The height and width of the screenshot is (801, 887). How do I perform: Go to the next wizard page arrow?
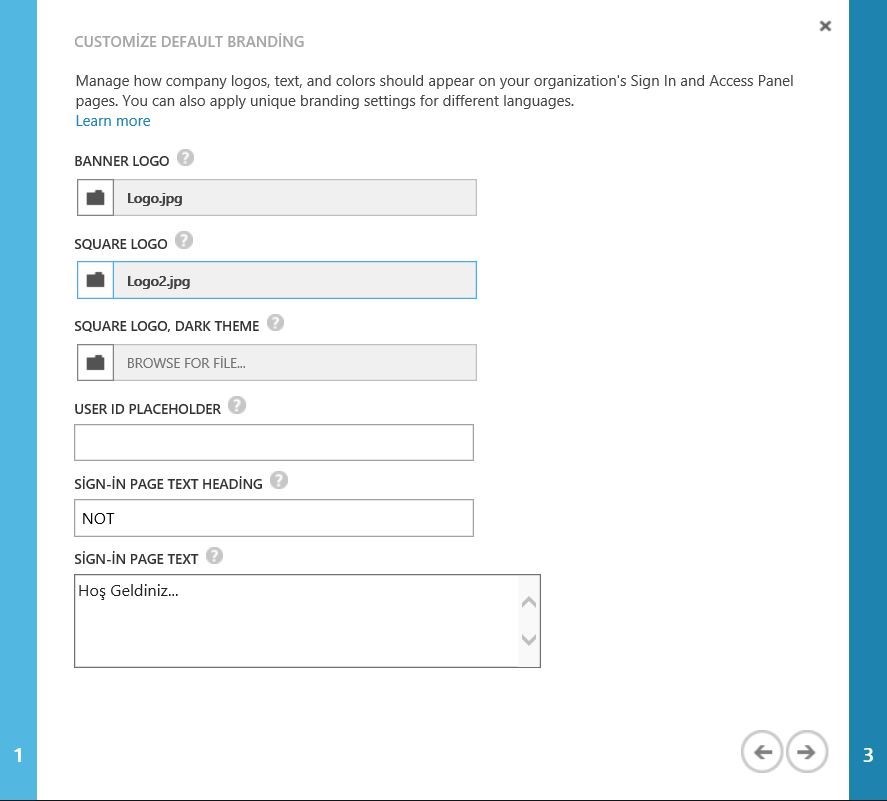[807, 751]
